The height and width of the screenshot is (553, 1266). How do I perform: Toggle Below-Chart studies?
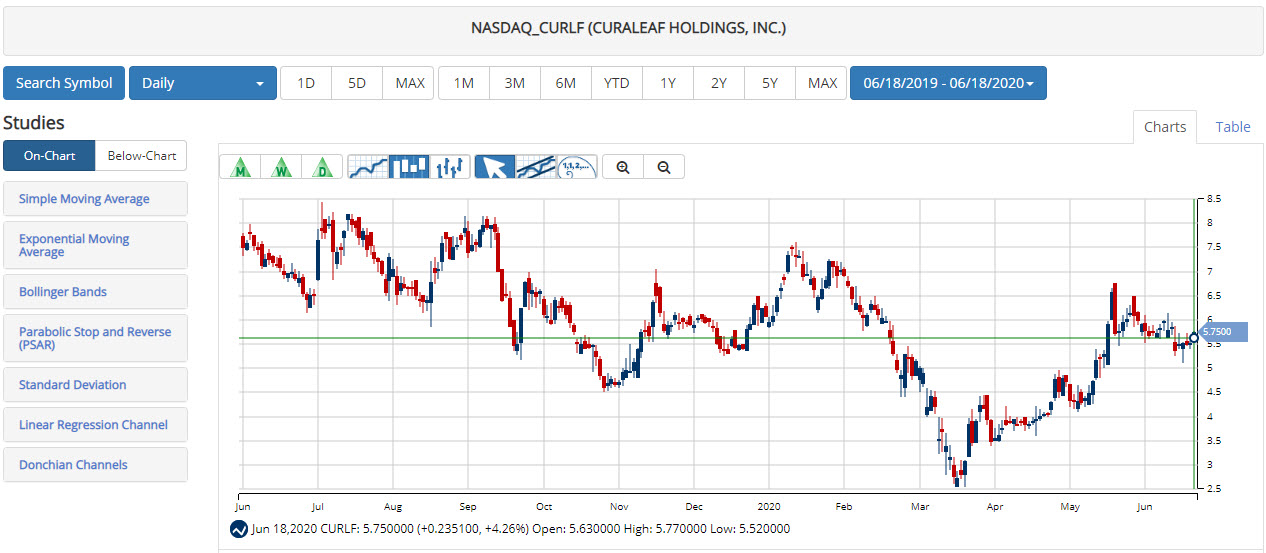pyautogui.click(x=141, y=156)
